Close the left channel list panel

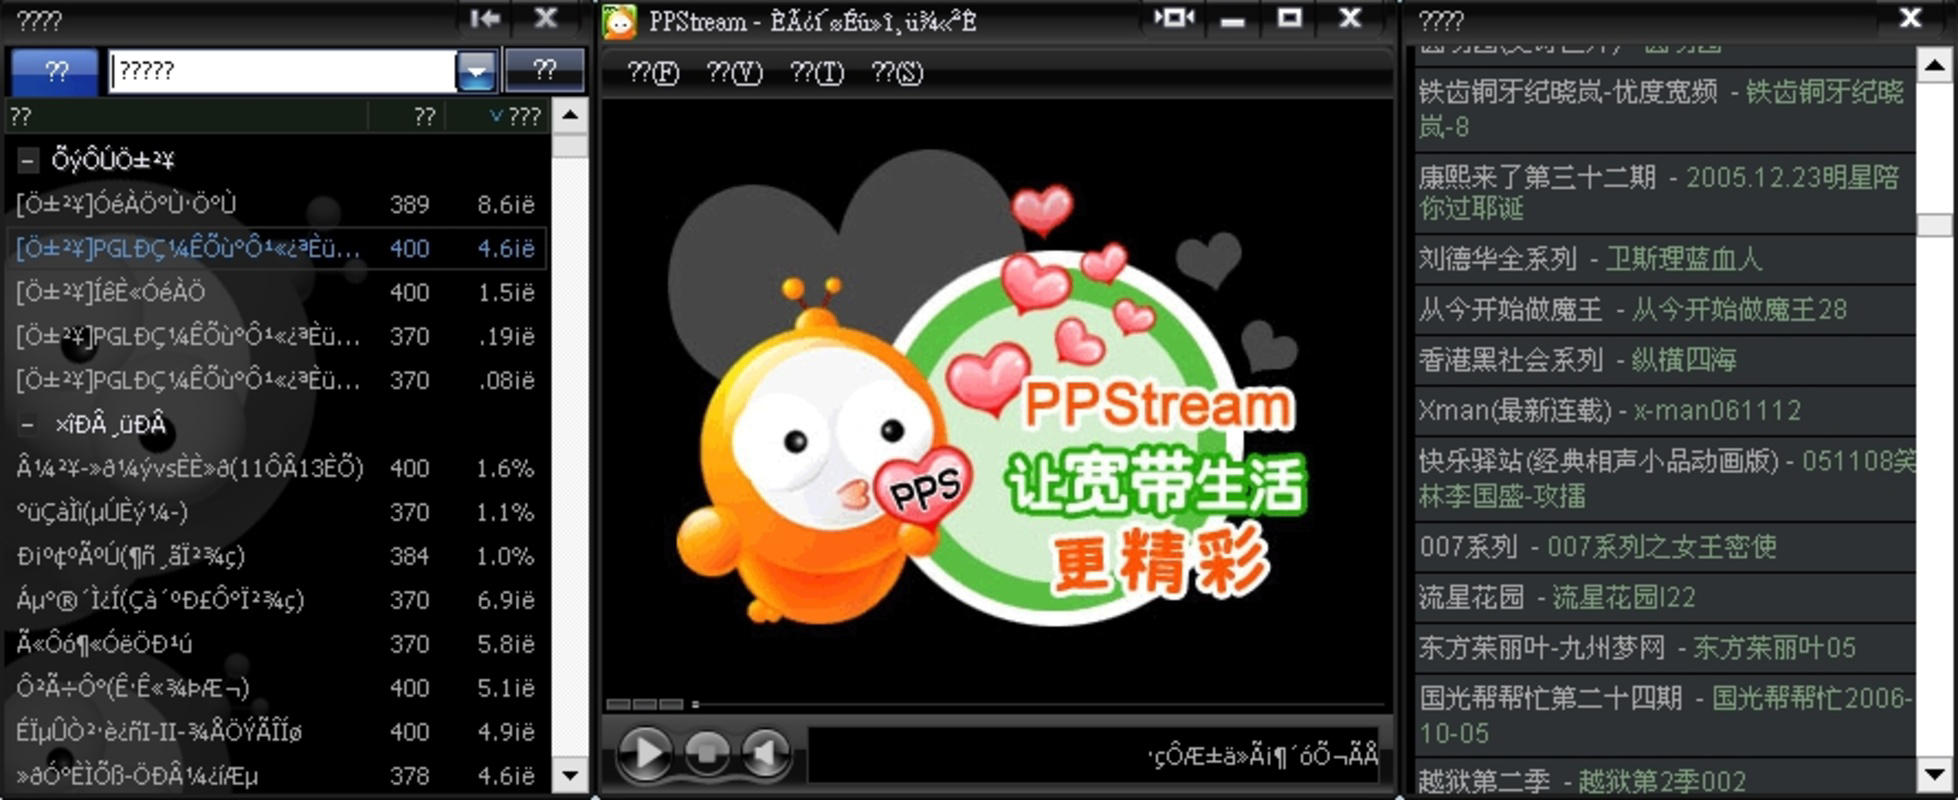545,18
